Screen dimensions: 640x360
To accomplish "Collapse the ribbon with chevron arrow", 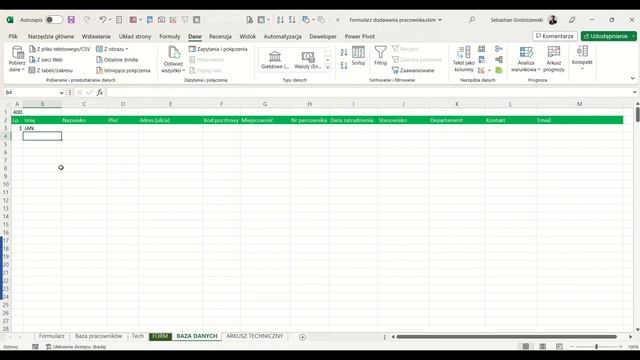I will [x=633, y=78].
